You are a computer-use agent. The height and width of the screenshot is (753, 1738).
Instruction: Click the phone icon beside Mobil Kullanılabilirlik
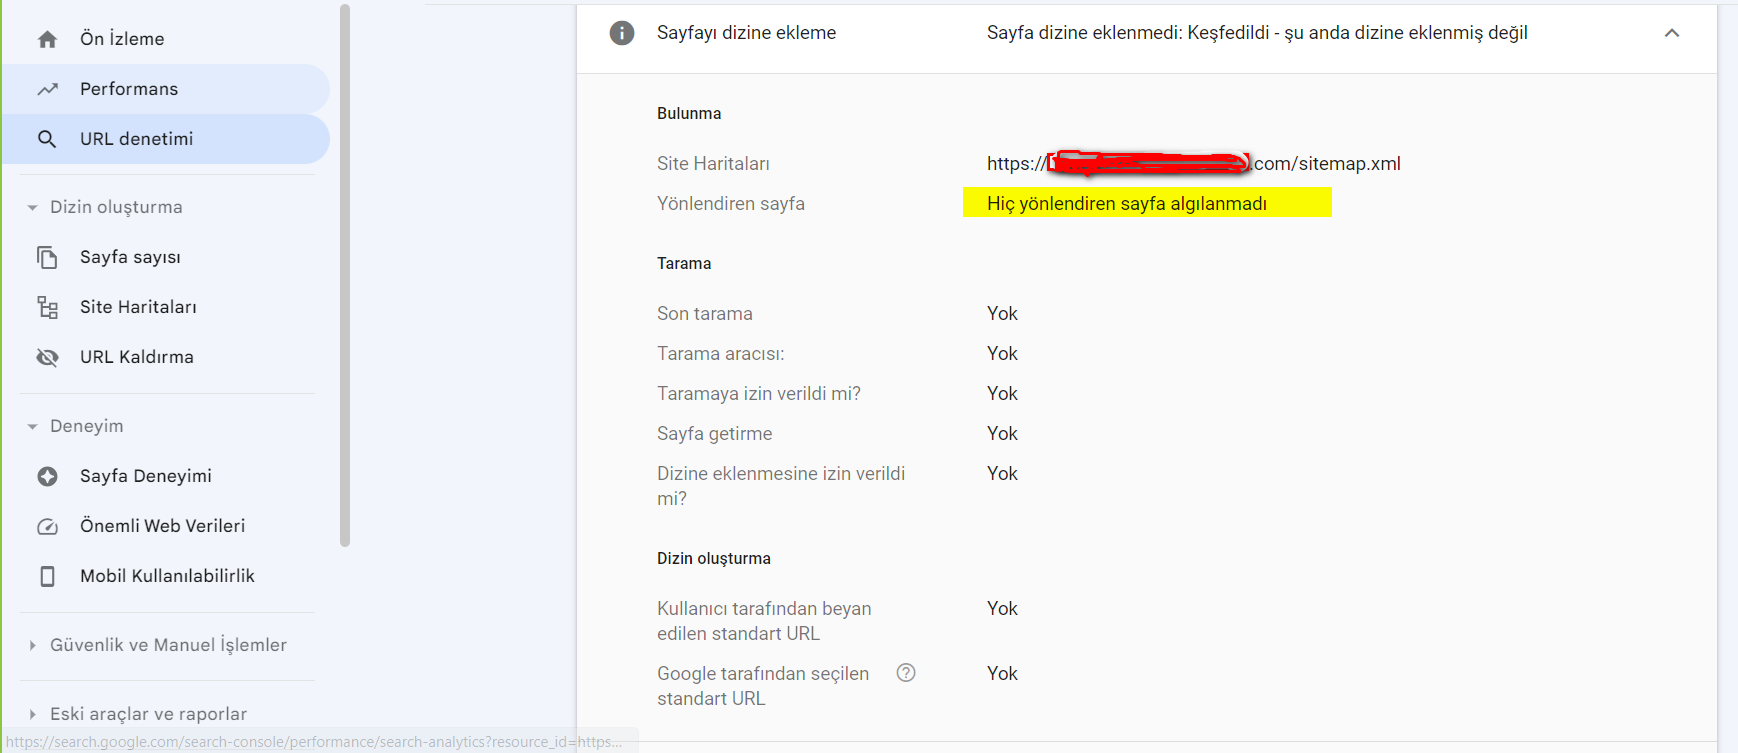click(x=47, y=576)
